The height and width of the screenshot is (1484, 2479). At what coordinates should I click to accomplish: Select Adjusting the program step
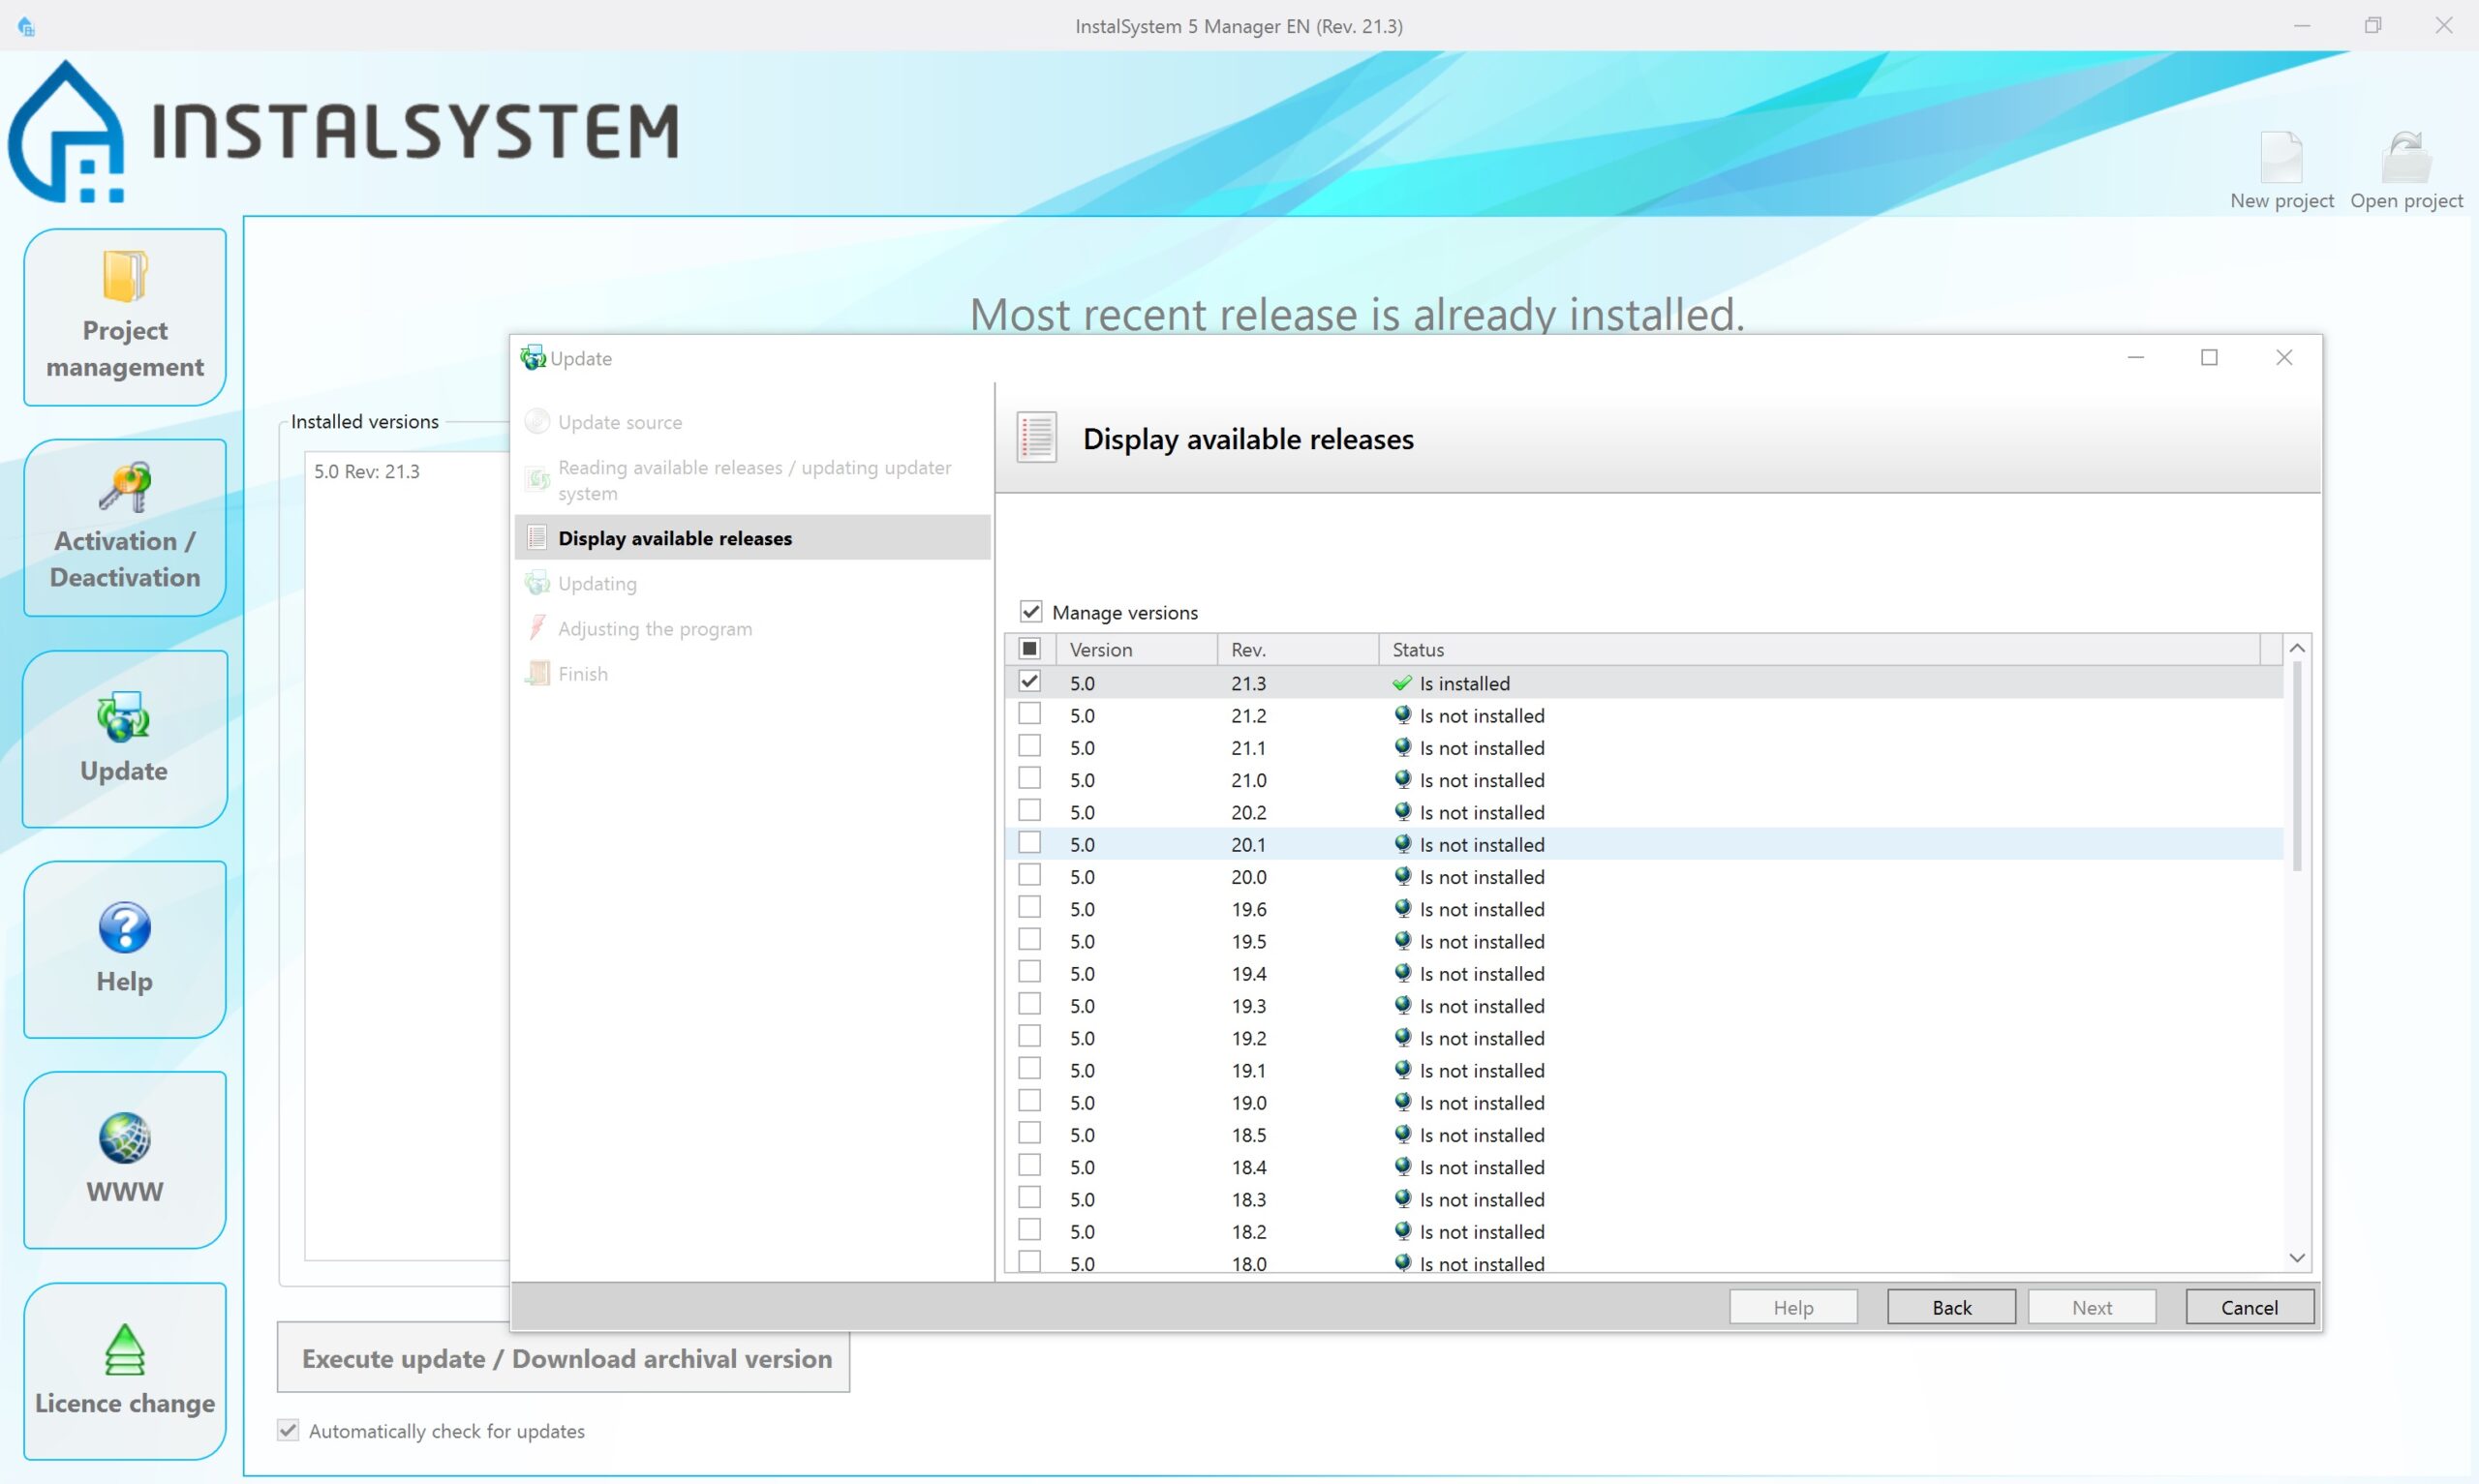click(752, 628)
